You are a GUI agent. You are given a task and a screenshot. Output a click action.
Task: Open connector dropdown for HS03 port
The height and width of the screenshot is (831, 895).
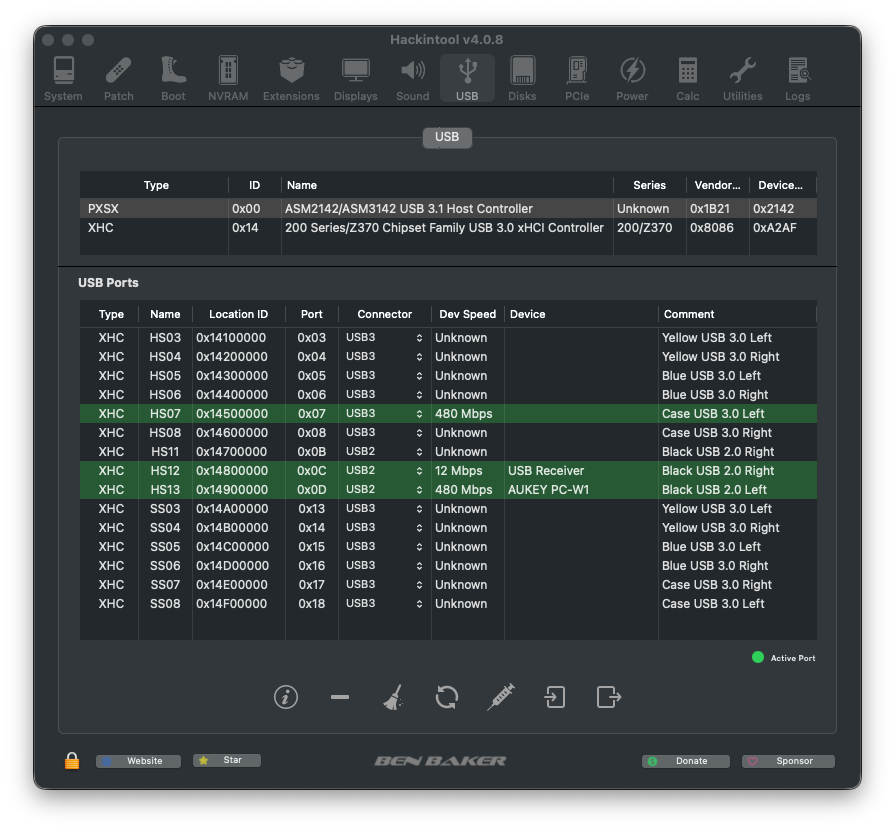385,338
